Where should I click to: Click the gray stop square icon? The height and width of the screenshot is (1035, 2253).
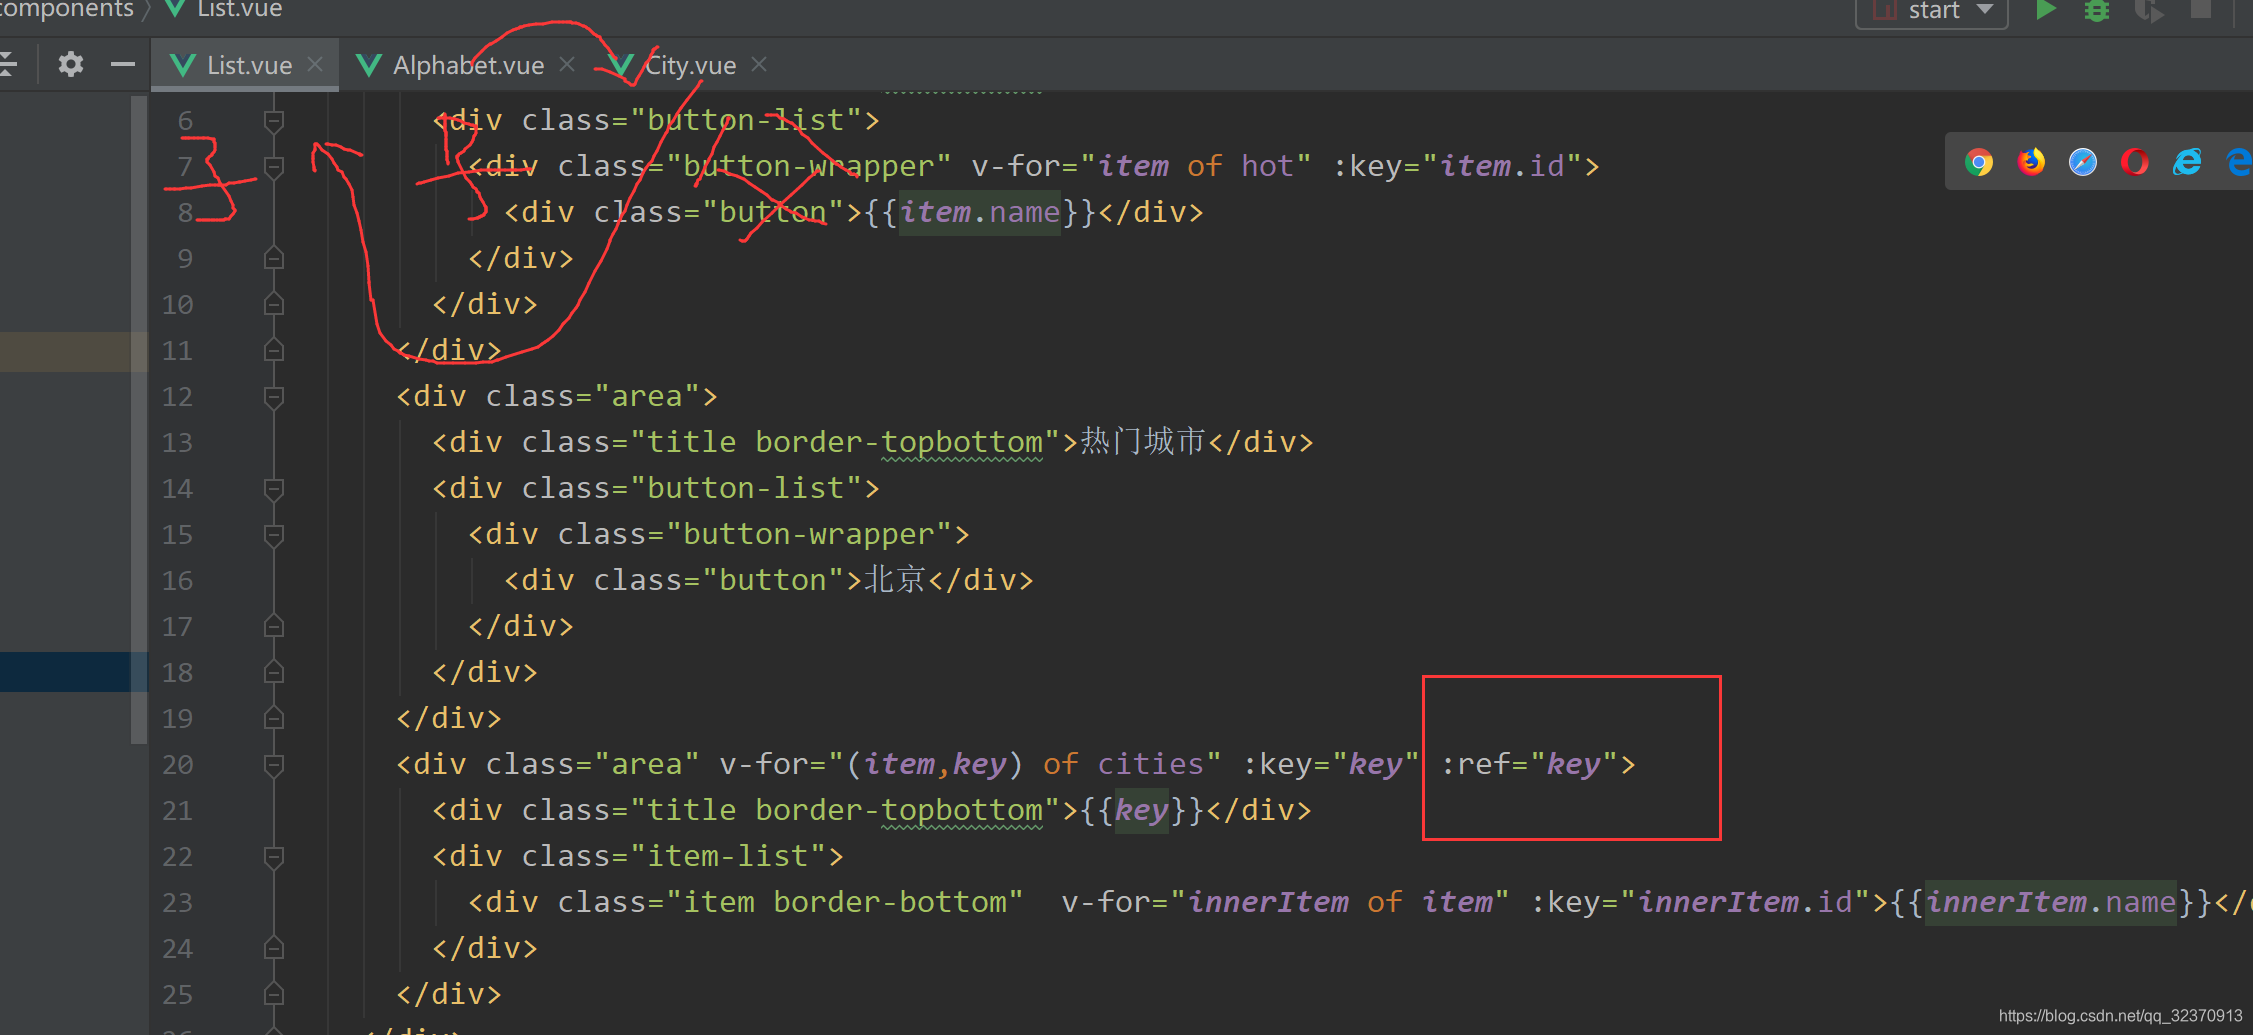[2201, 9]
